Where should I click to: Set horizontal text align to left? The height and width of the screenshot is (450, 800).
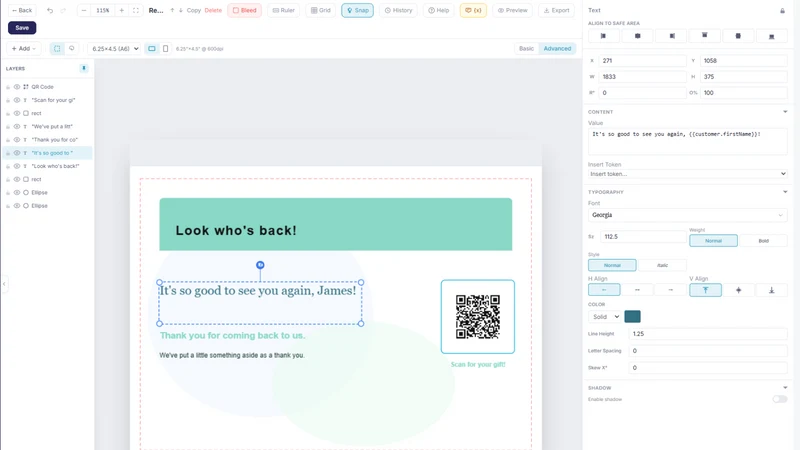(x=604, y=290)
